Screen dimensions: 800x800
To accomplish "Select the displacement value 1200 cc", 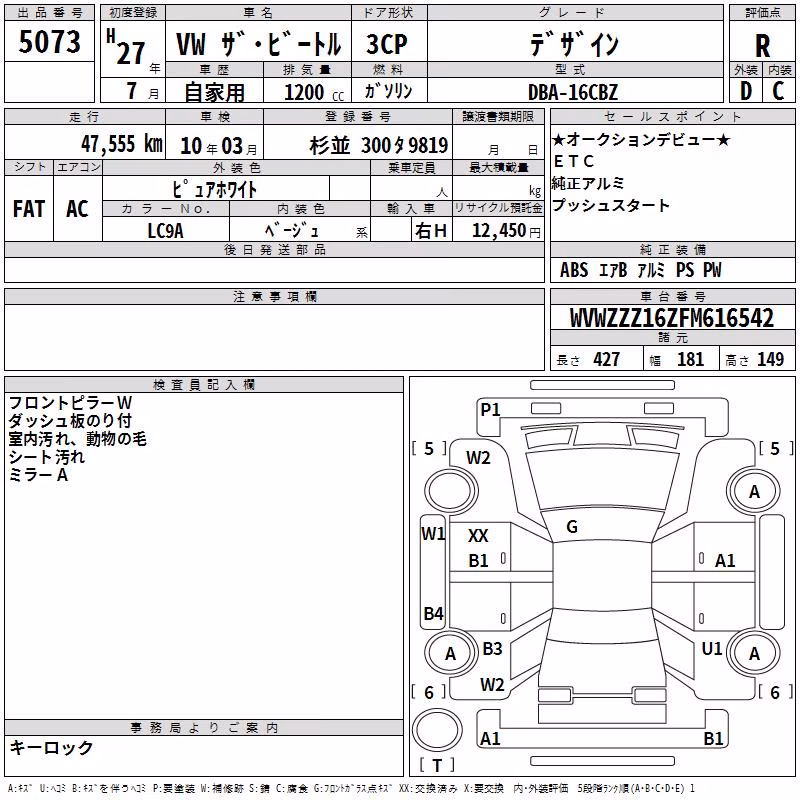I will pyautogui.click(x=314, y=92).
